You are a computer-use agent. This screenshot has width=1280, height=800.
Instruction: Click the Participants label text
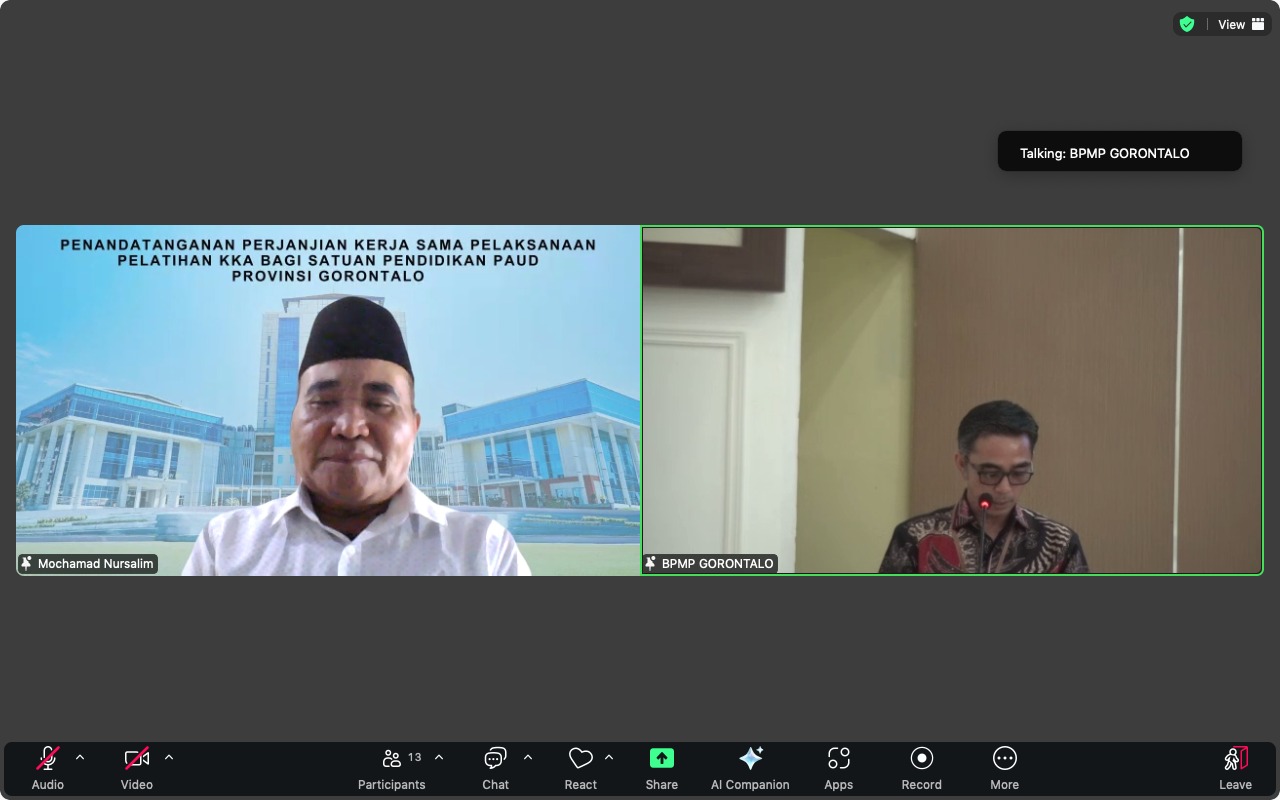pyautogui.click(x=392, y=785)
